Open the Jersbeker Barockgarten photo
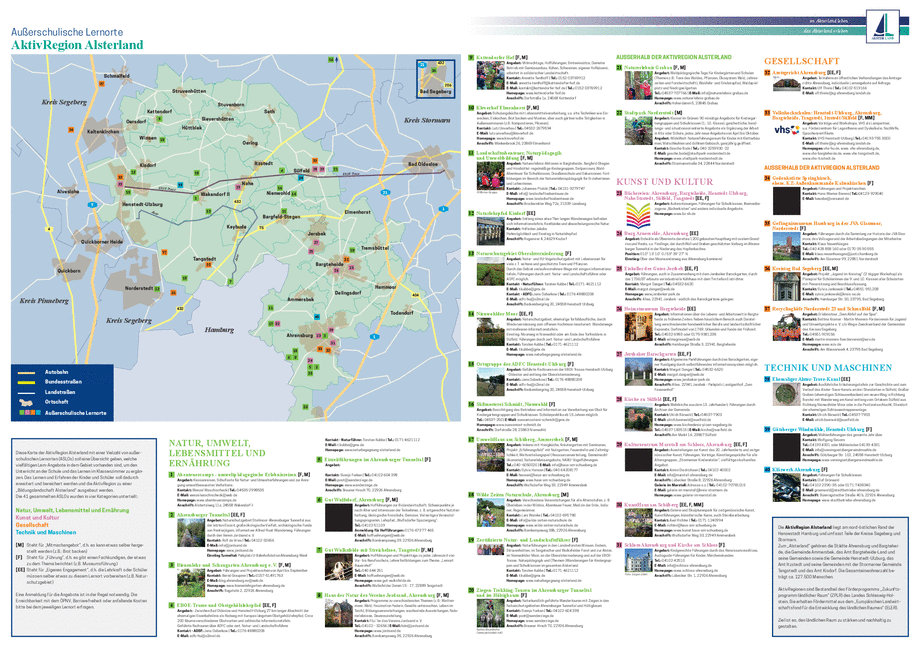The image size is (920, 651). pos(638,372)
